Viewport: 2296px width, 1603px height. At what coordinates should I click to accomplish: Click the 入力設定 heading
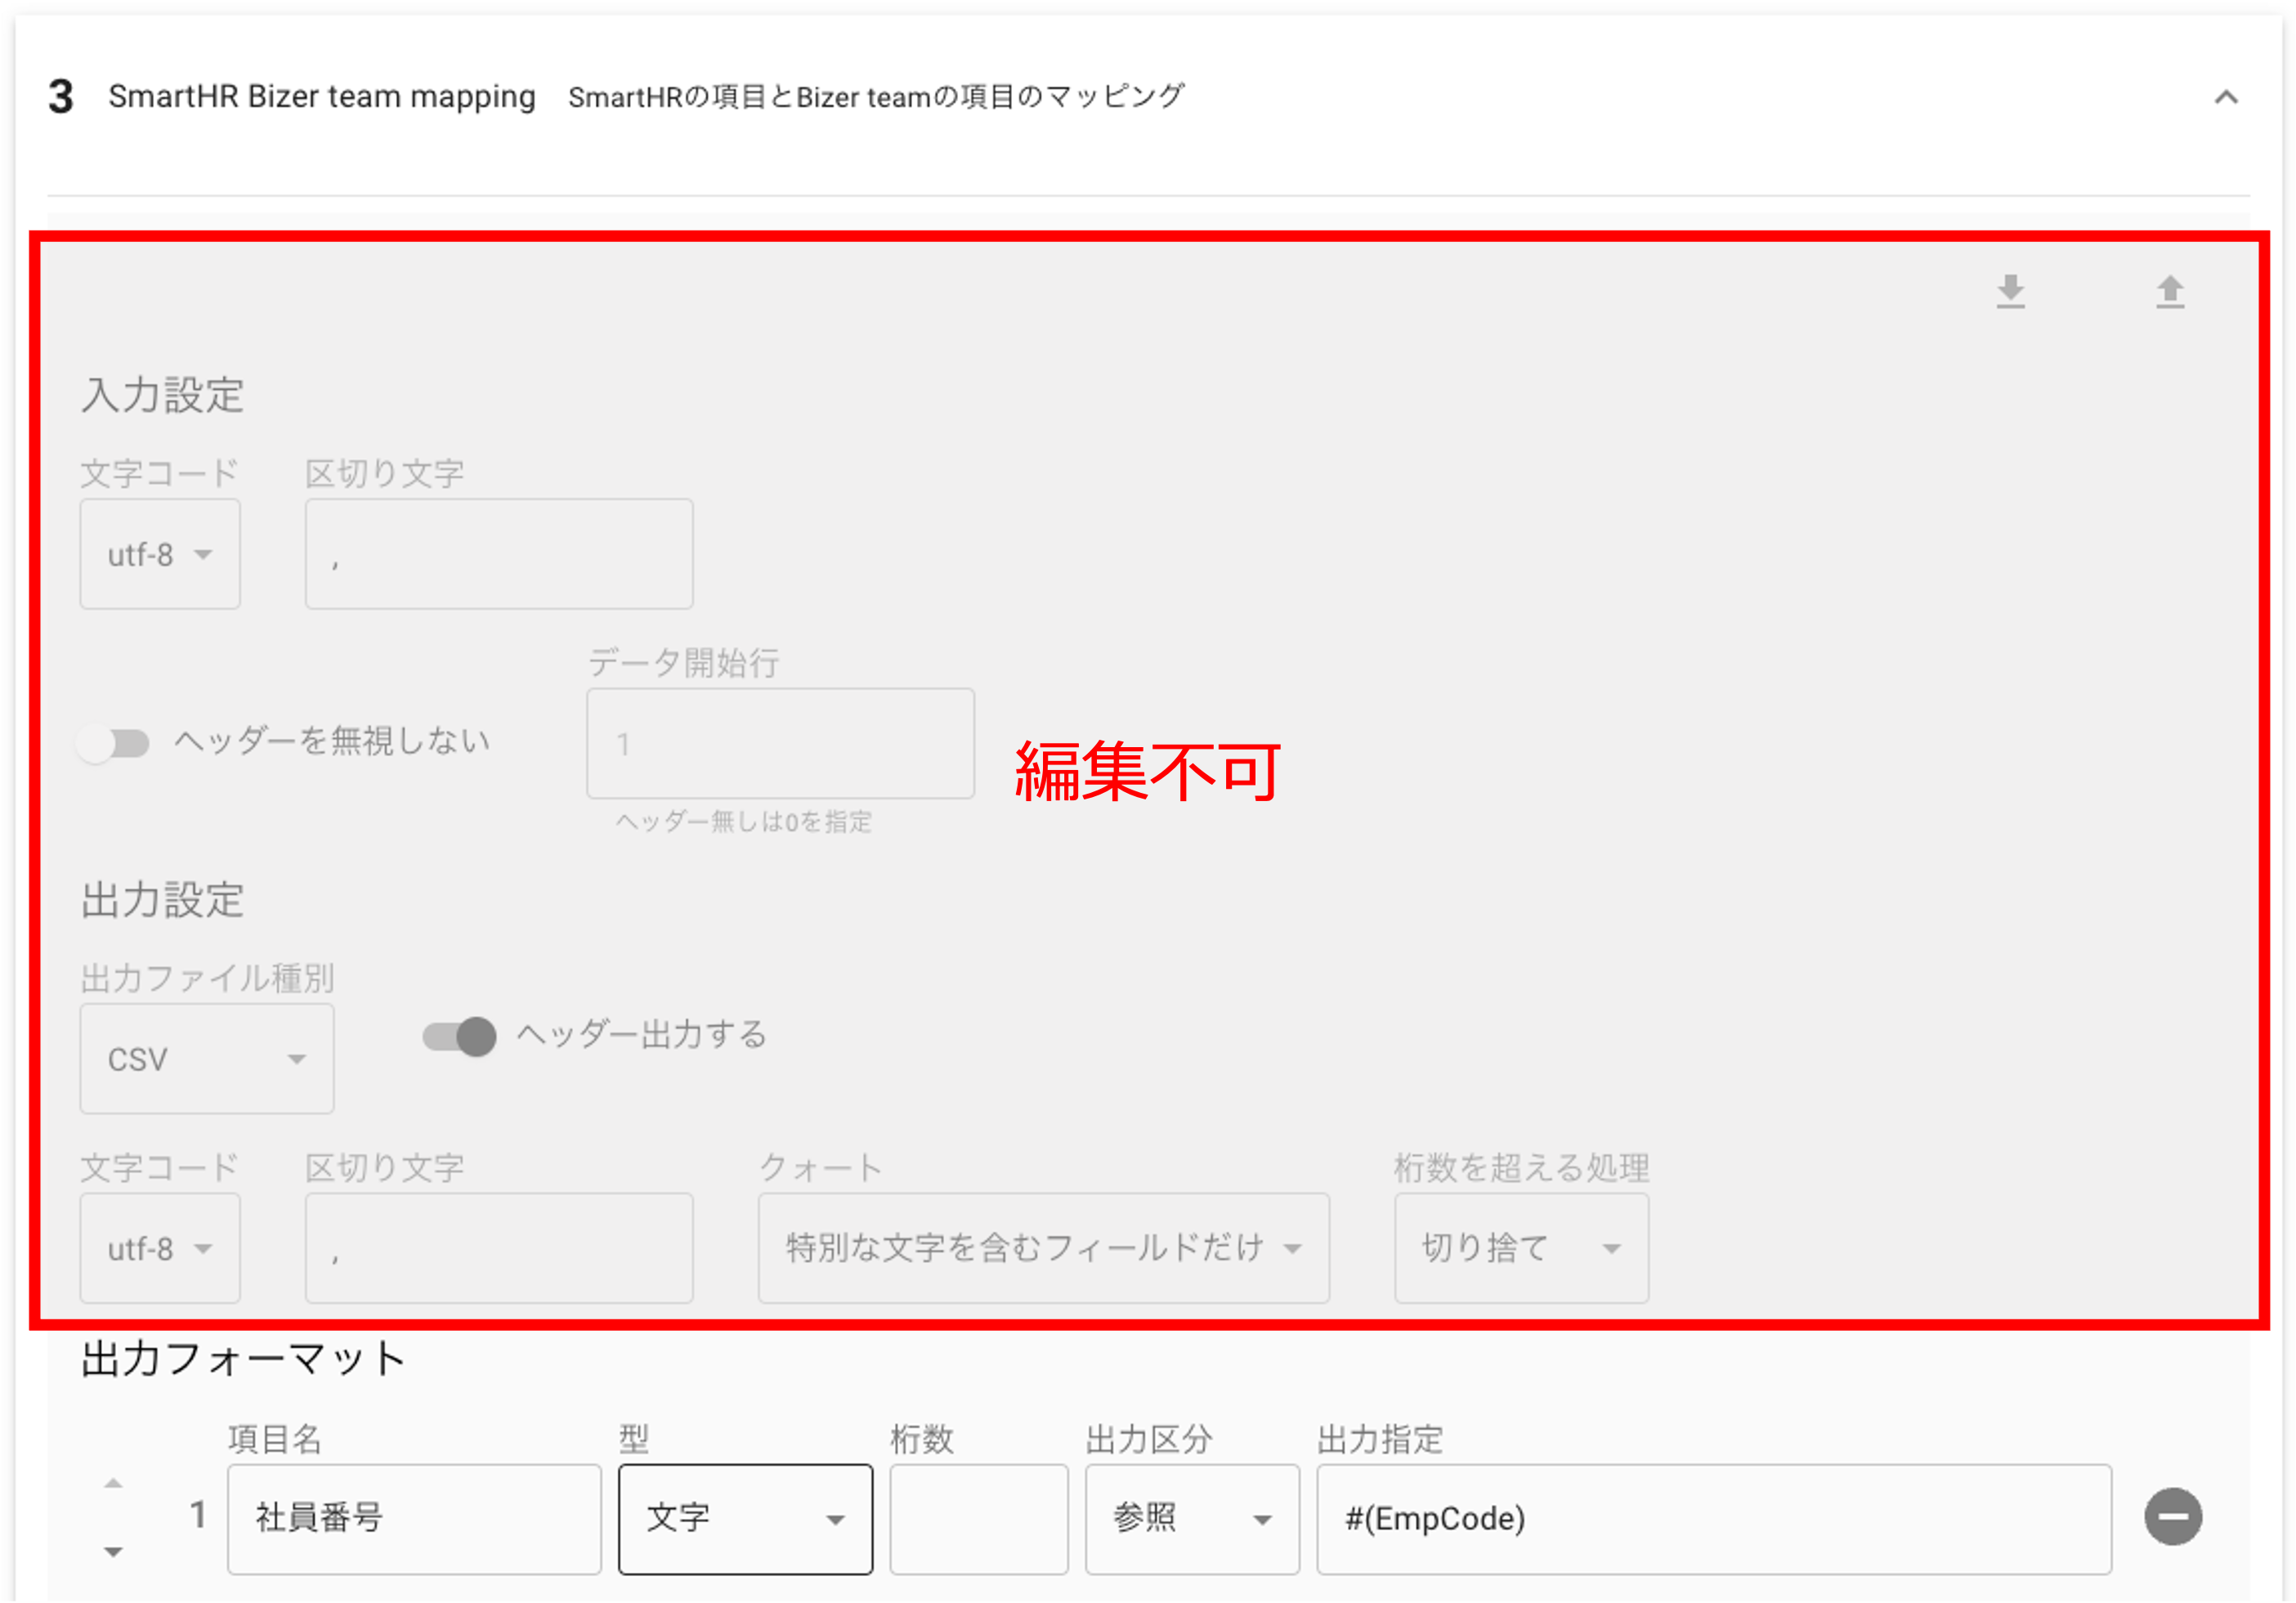(x=162, y=395)
